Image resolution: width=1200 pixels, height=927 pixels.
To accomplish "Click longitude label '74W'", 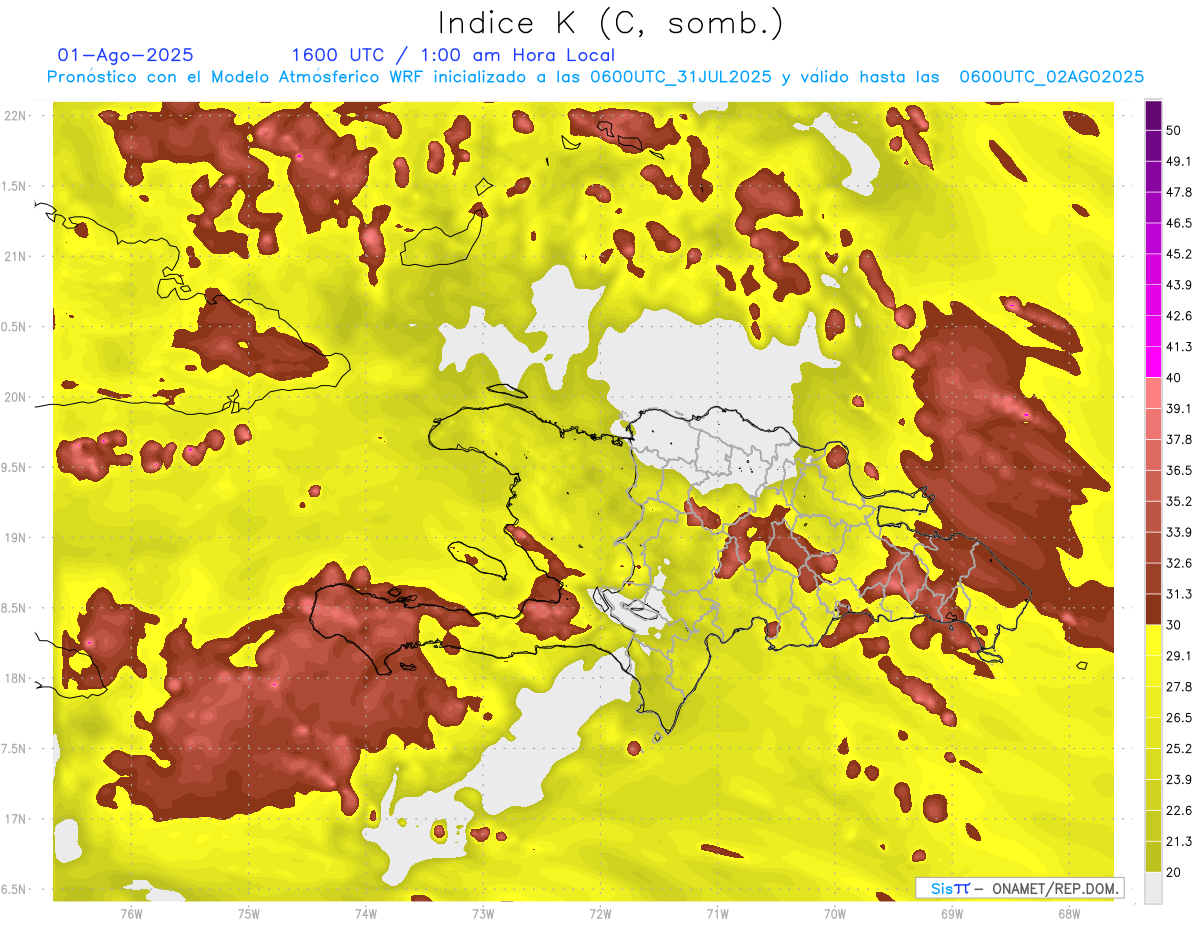I will [365, 912].
